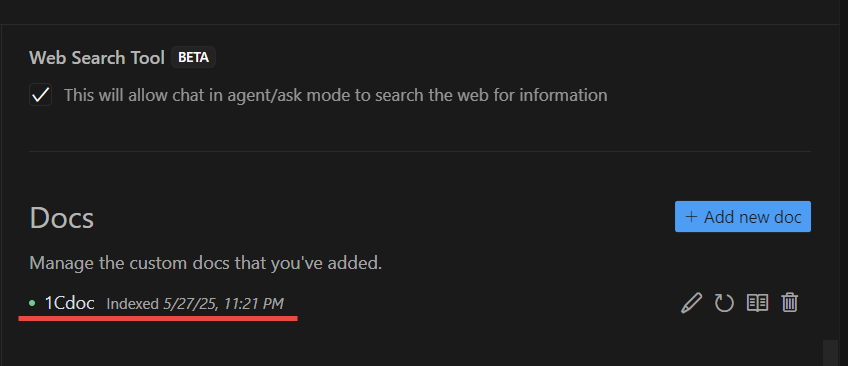This screenshot has height=366, width=848.
Task: Click the web search description label text
Action: pyautogui.click(x=335, y=95)
